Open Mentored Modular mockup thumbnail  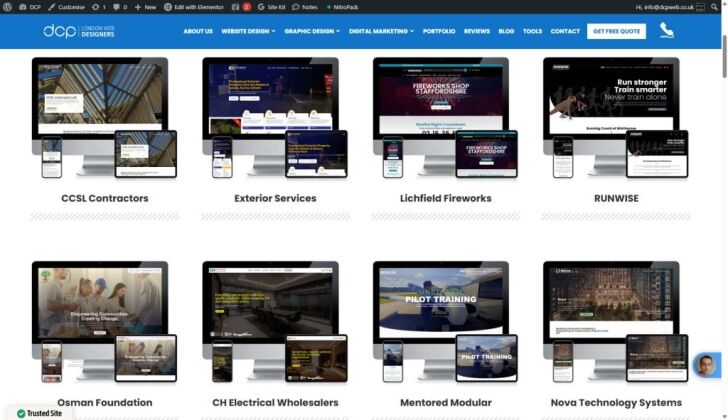pyautogui.click(x=445, y=322)
